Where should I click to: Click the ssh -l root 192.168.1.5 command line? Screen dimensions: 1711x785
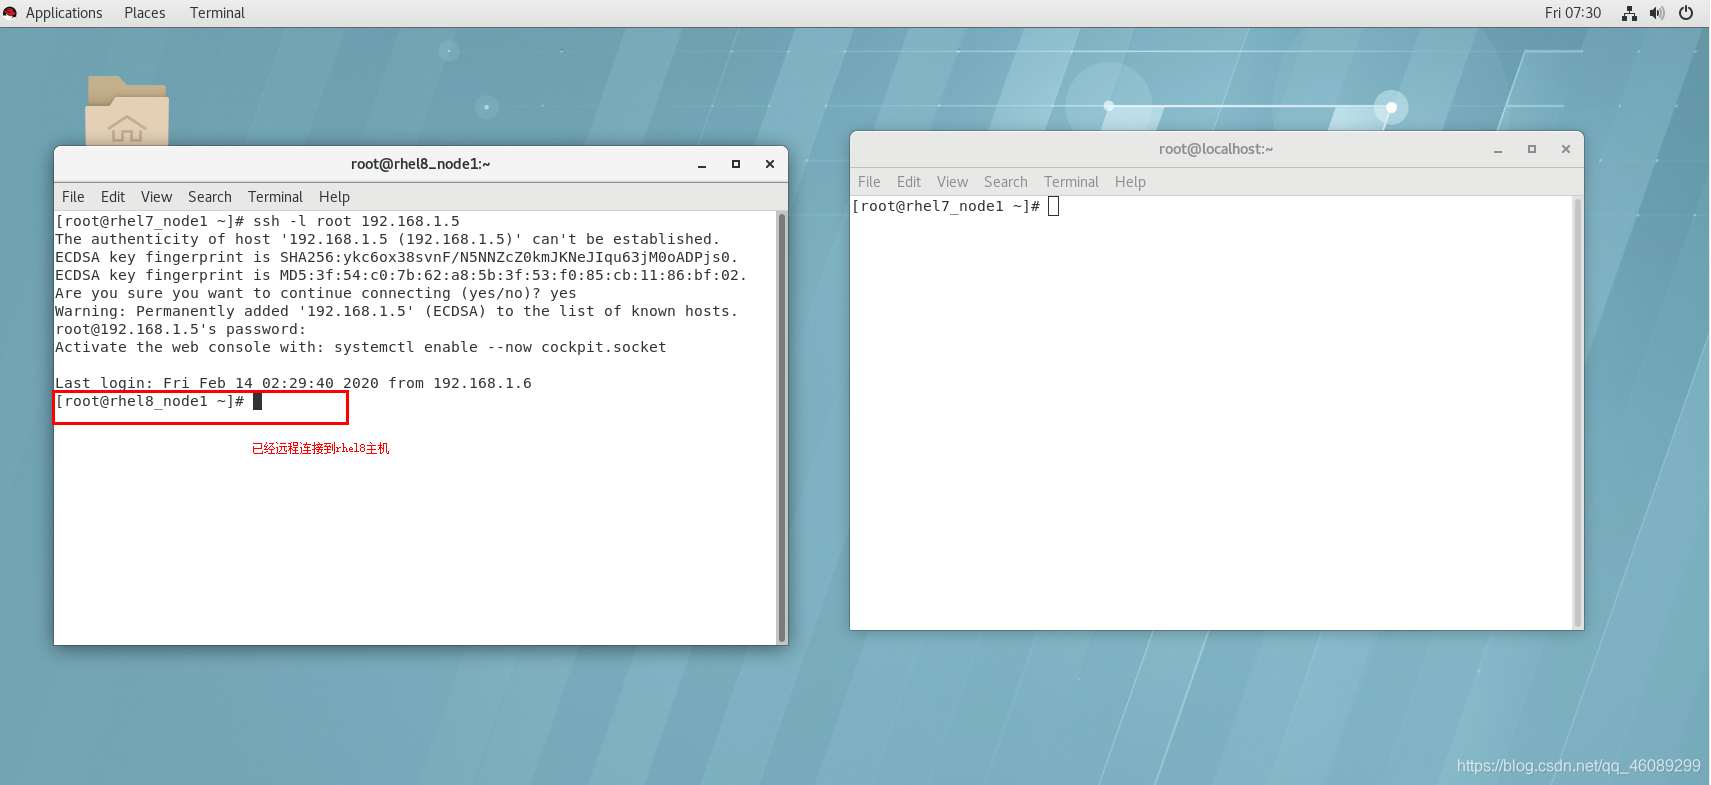click(x=257, y=221)
